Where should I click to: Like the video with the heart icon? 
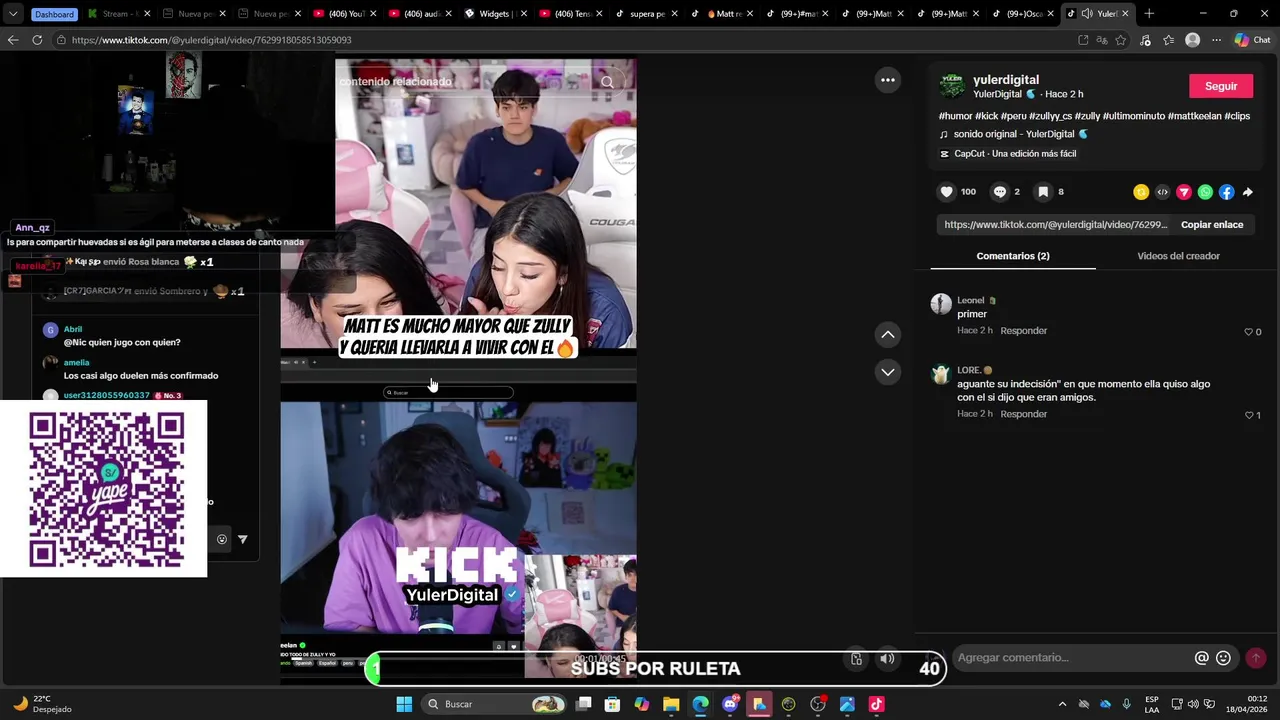(x=946, y=192)
